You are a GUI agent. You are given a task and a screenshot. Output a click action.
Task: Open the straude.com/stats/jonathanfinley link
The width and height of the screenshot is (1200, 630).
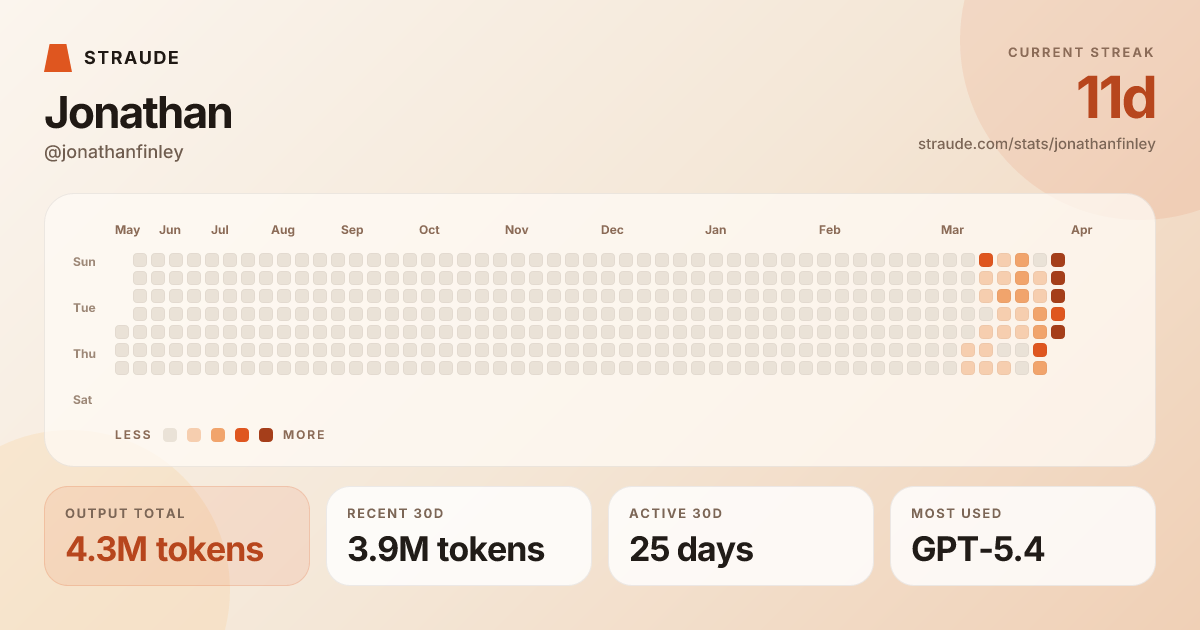1036,144
